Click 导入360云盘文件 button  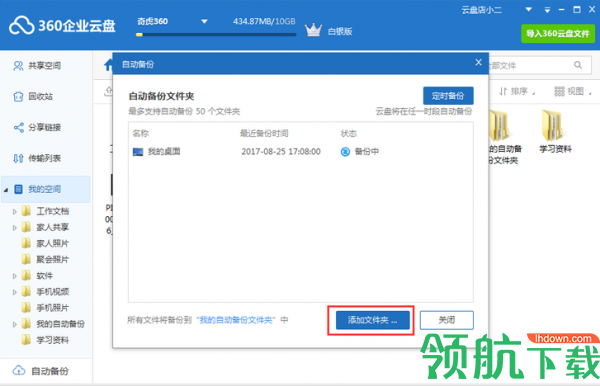558,34
